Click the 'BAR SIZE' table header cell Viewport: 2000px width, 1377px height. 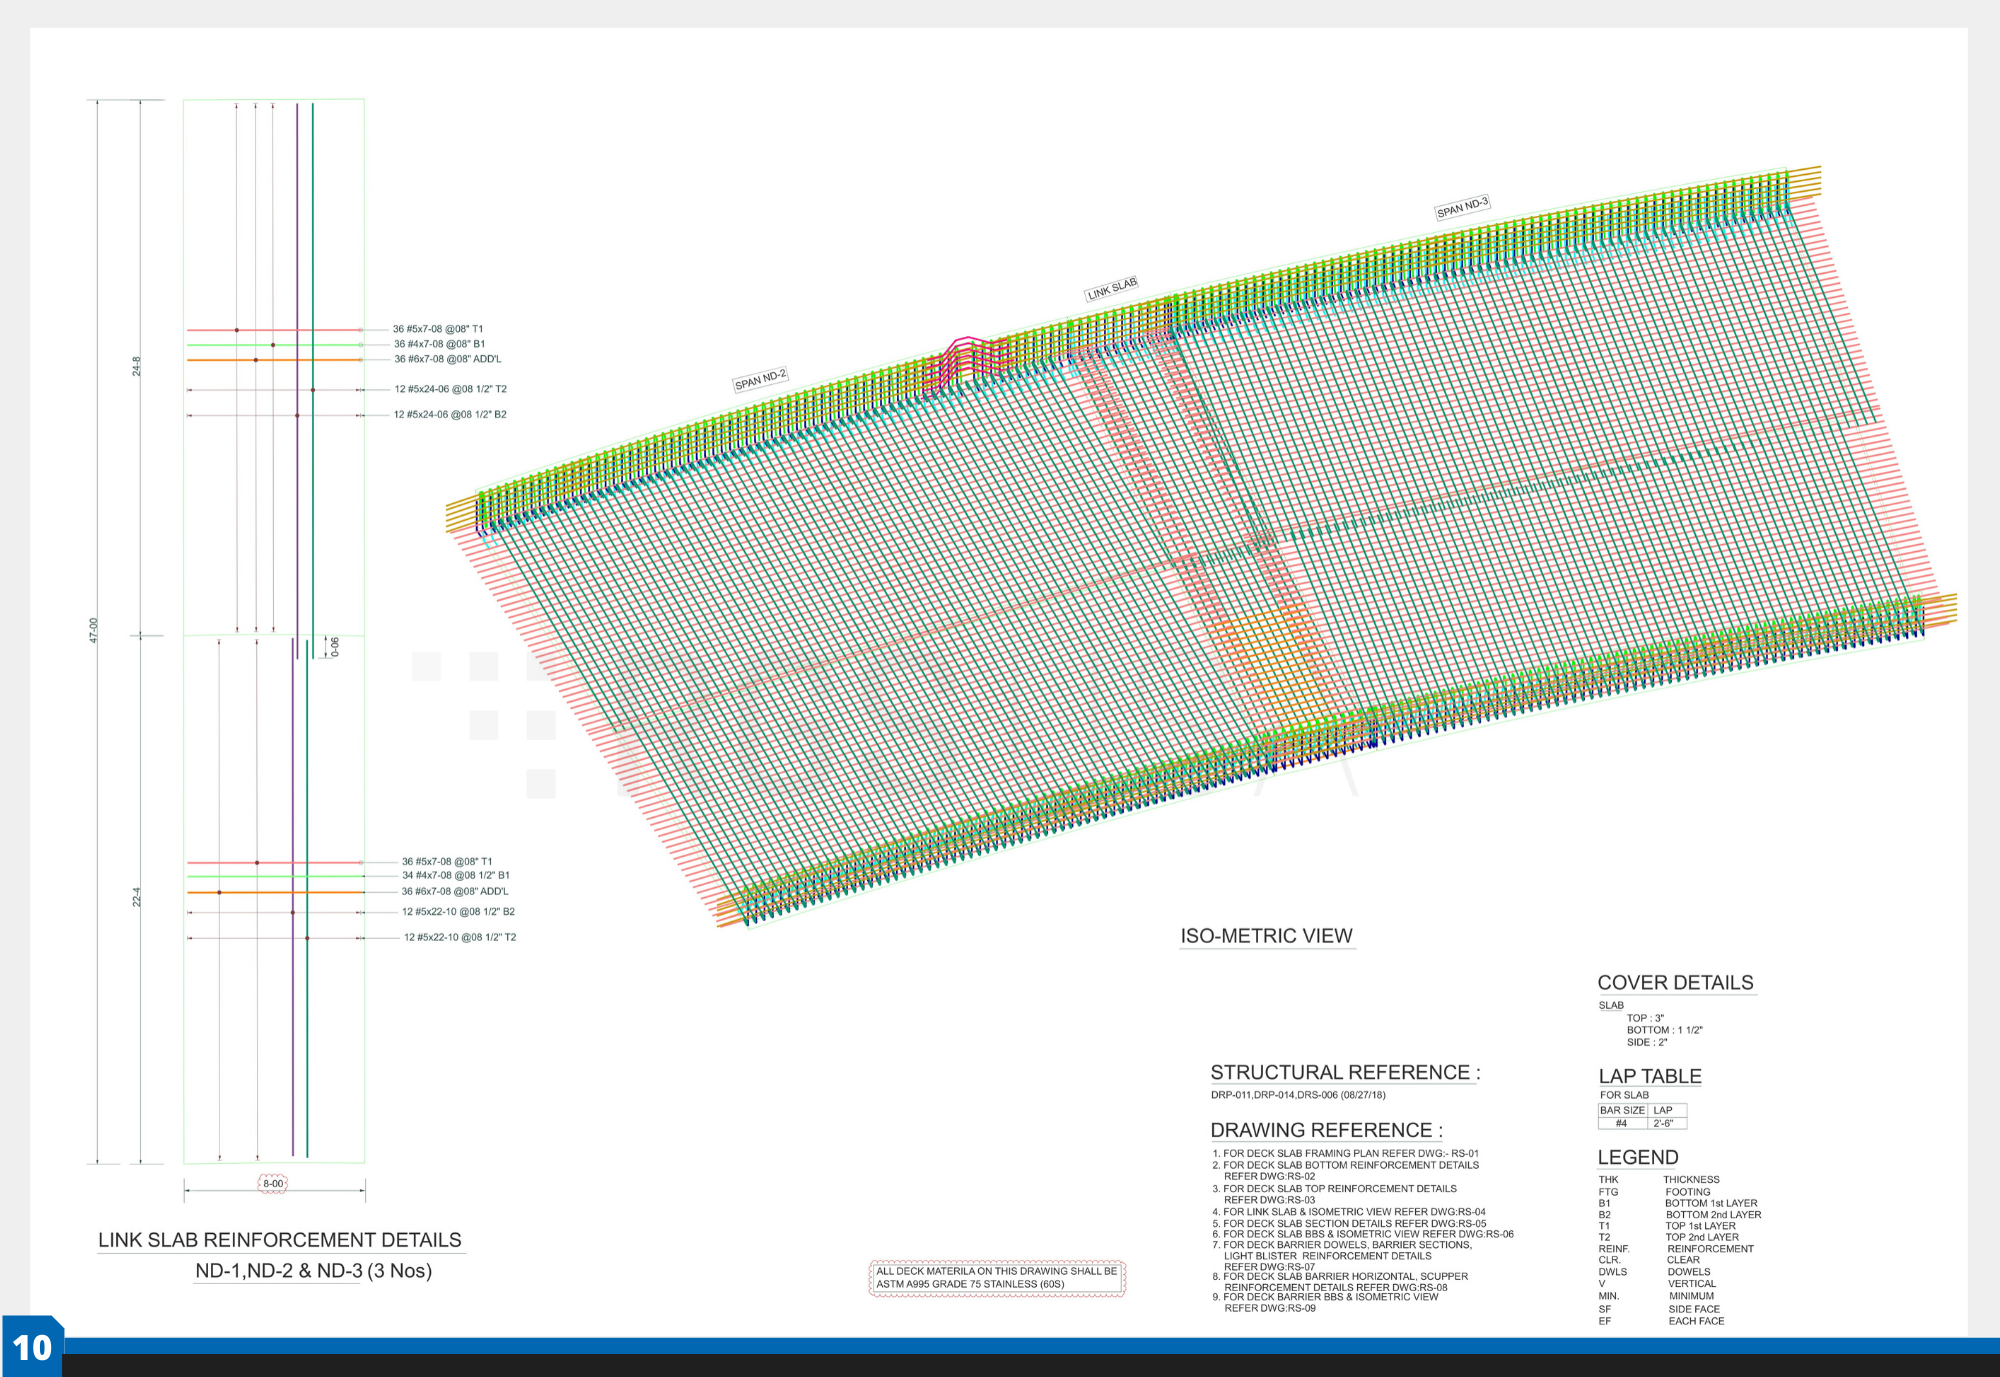(x=1622, y=1110)
